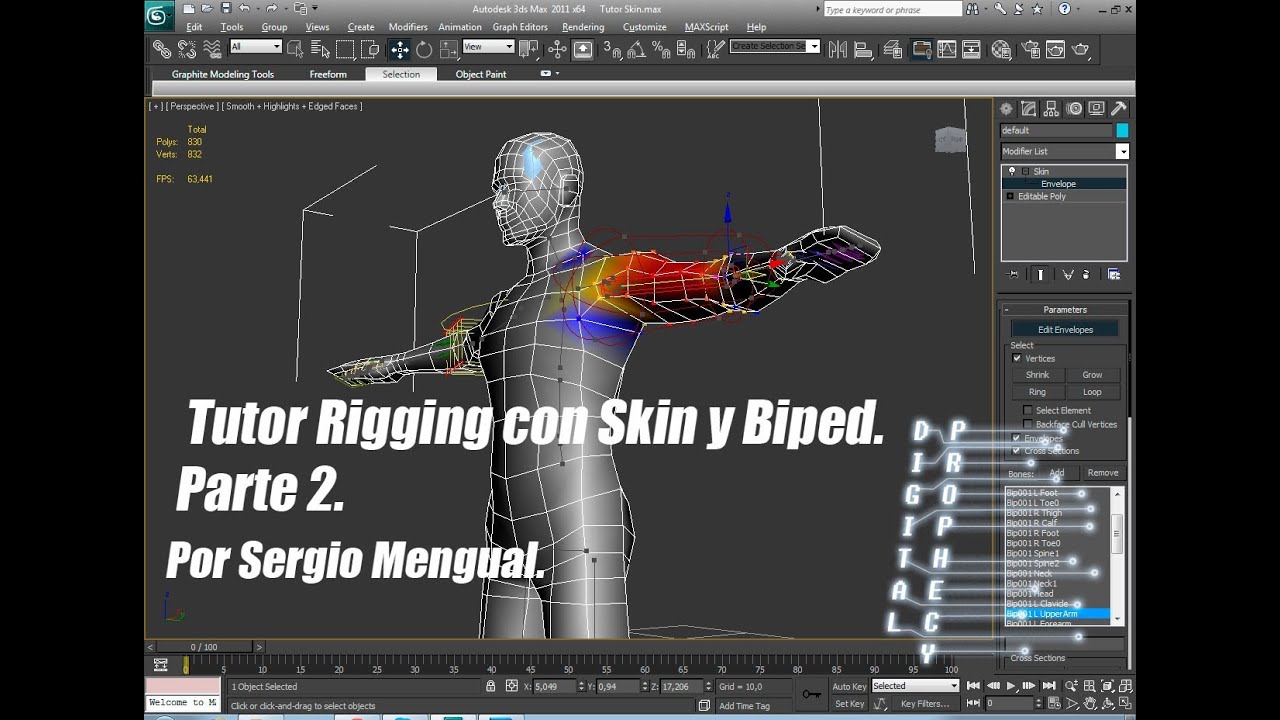Open the selection filter All dropdown
The image size is (1280, 720).
[x=256, y=47]
